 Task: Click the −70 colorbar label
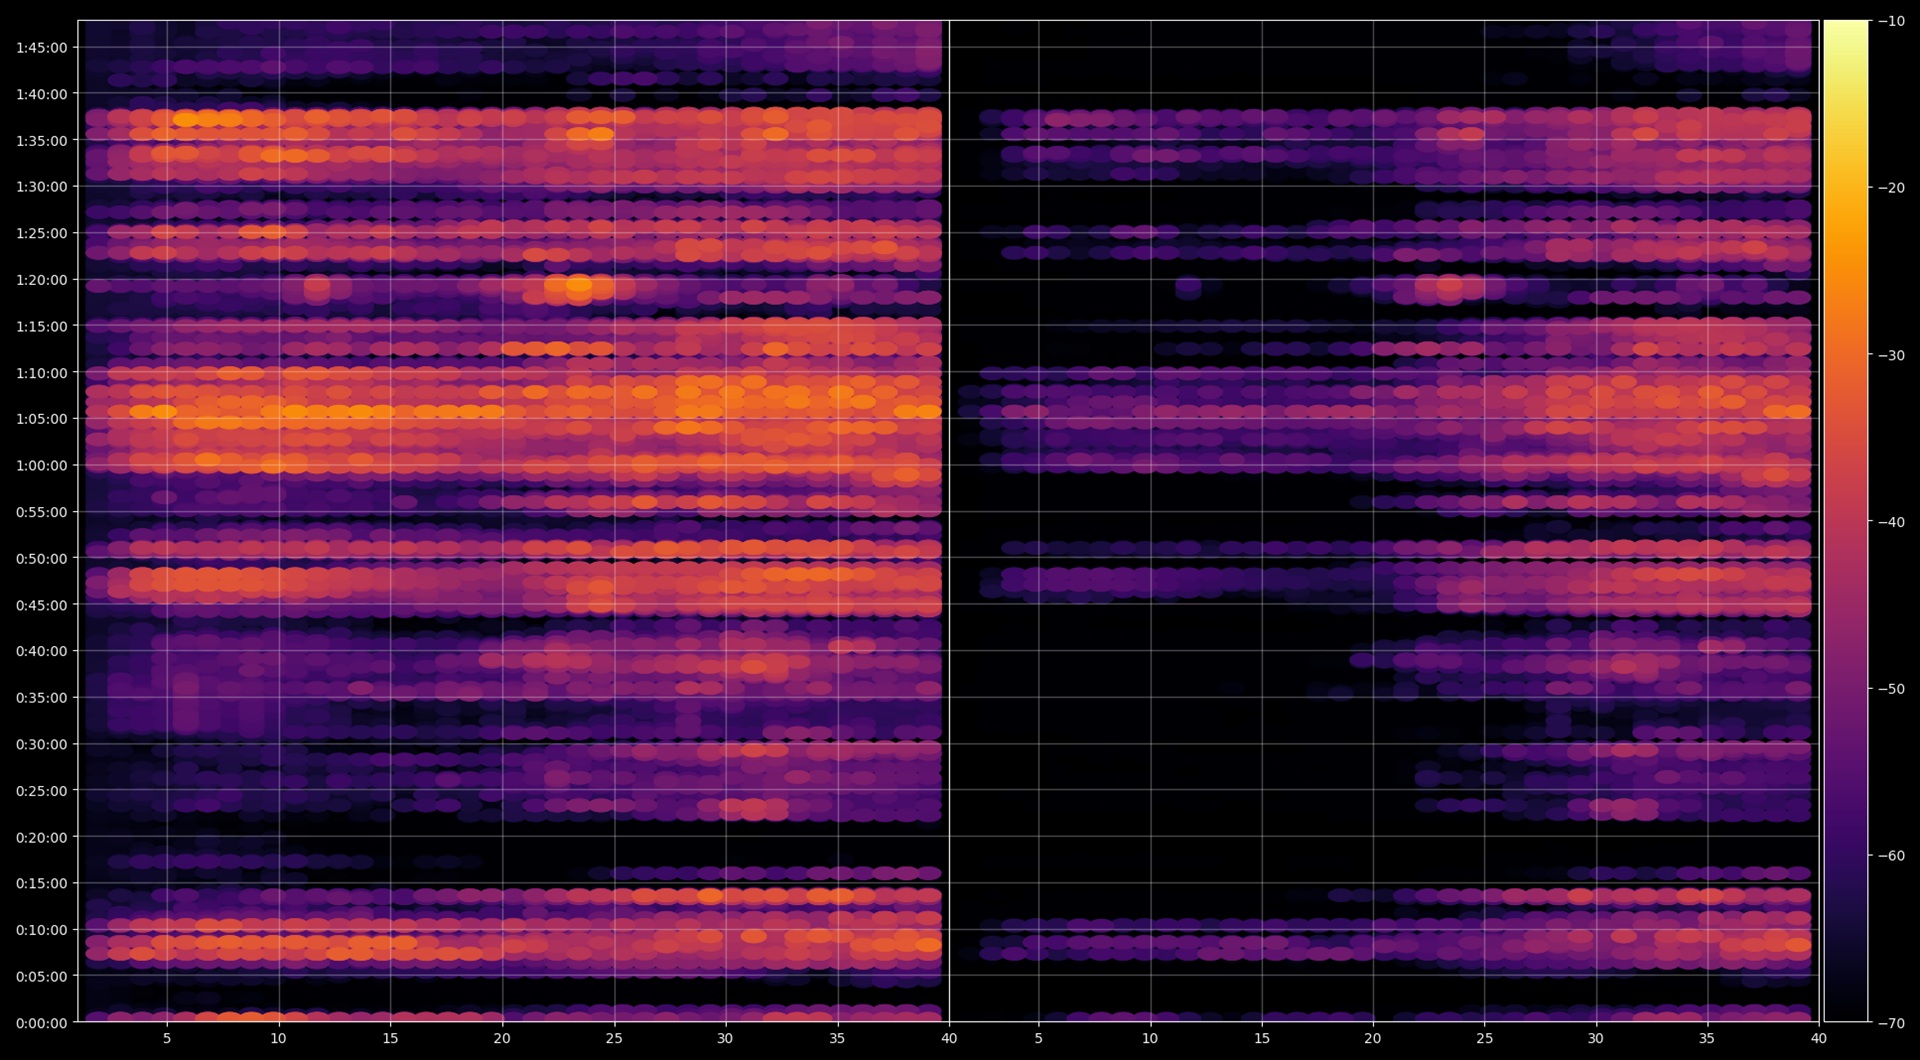pyautogui.click(x=1891, y=1023)
